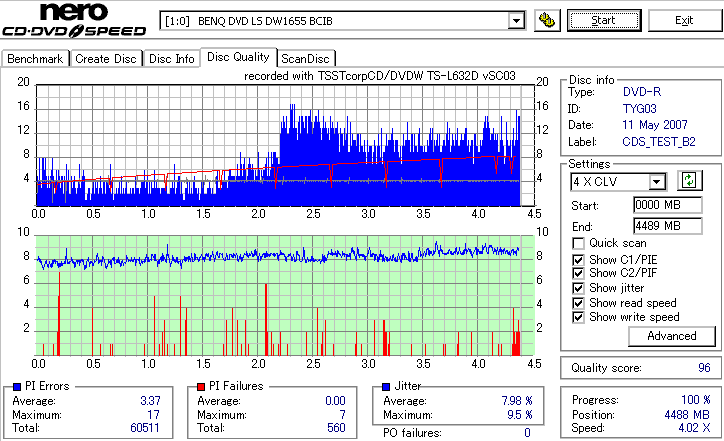Click the recorded with TSSTcorp text
Screen dimensions: 724x441
pyautogui.click(x=380, y=76)
